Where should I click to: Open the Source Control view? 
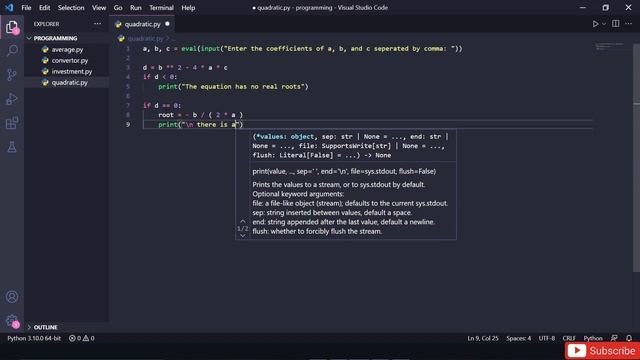coord(12,75)
